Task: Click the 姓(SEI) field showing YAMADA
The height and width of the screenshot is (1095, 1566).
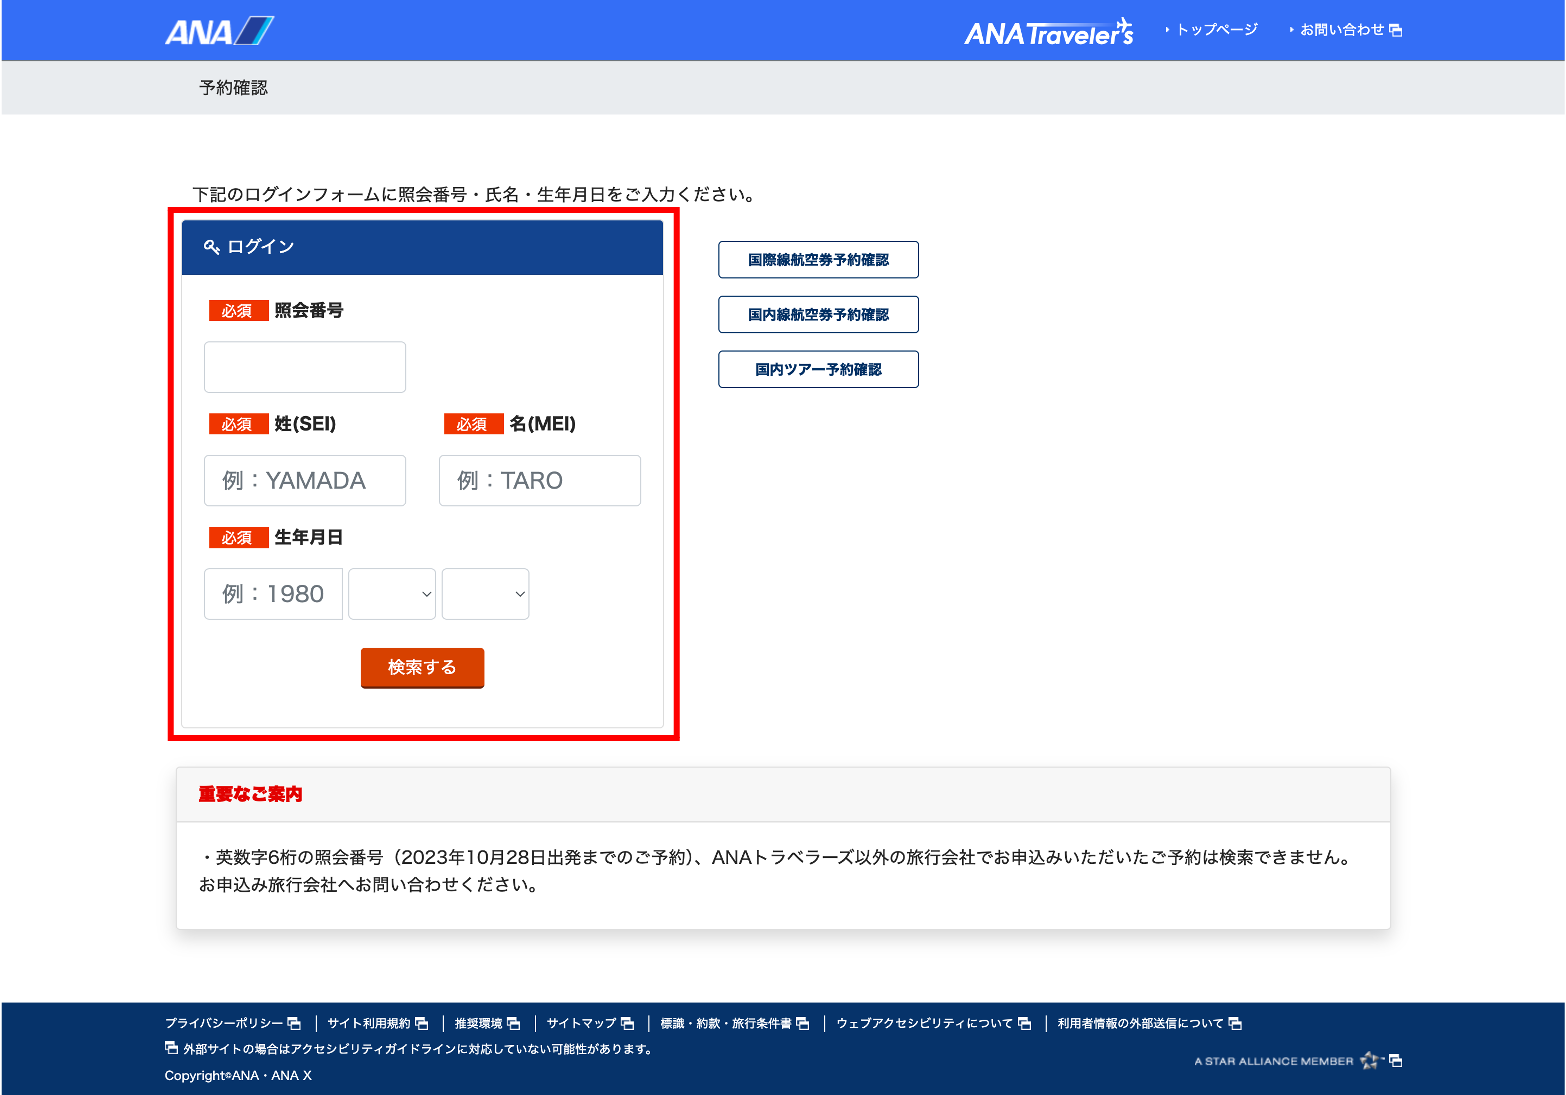Action: click(x=305, y=481)
